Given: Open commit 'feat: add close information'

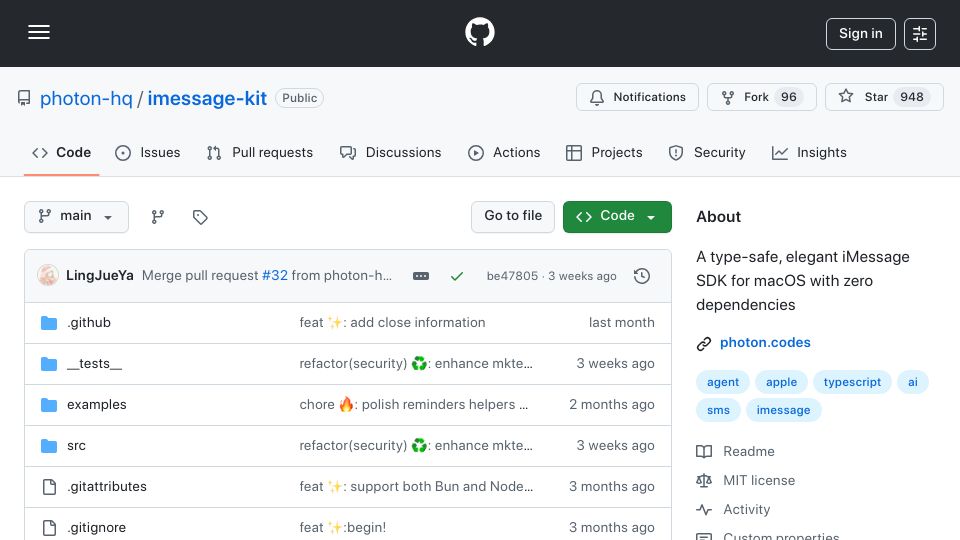Looking at the screenshot, I should (x=392, y=323).
